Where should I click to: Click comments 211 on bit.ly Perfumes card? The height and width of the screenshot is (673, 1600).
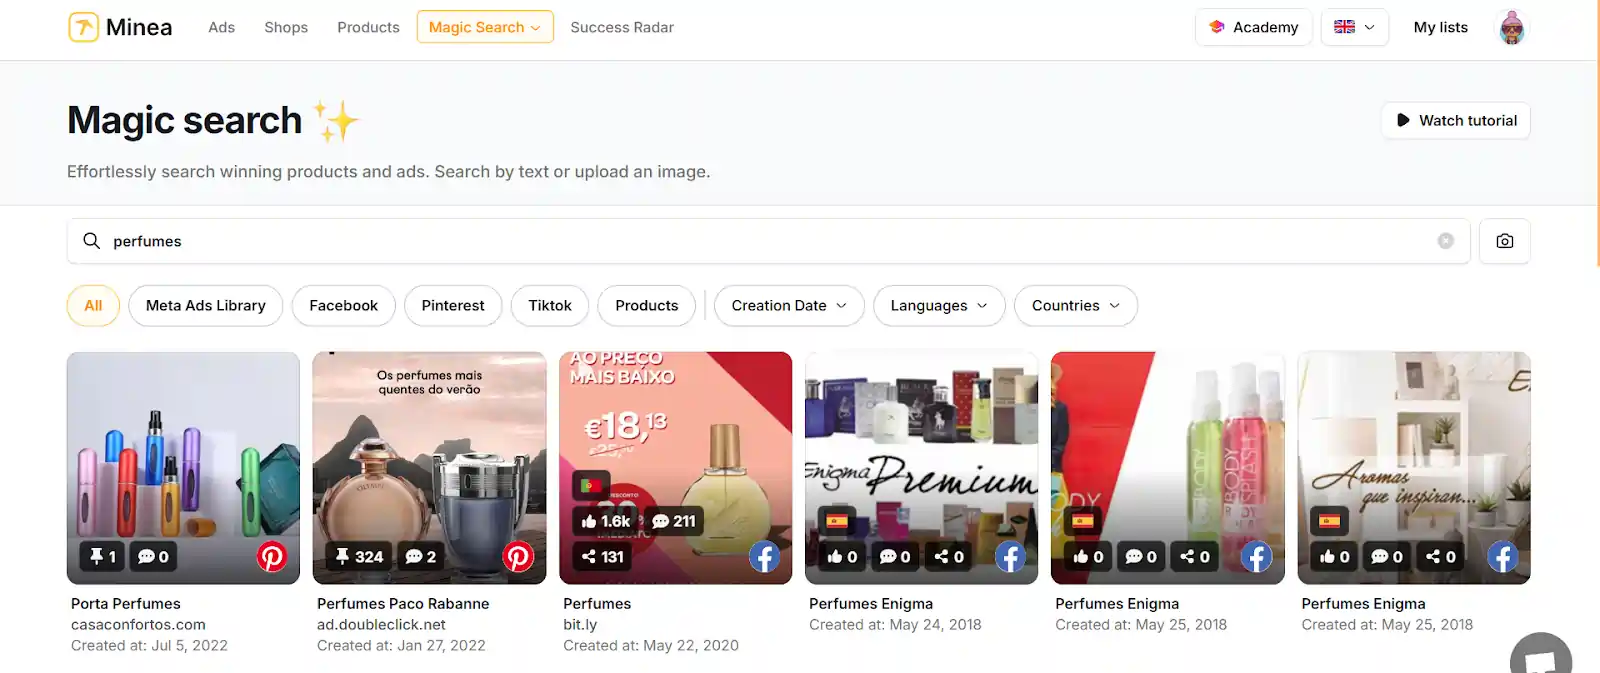tap(673, 521)
